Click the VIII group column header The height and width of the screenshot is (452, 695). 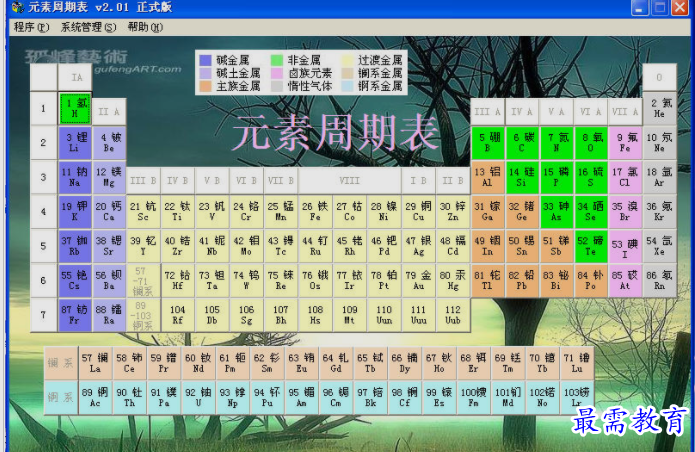[349, 181]
